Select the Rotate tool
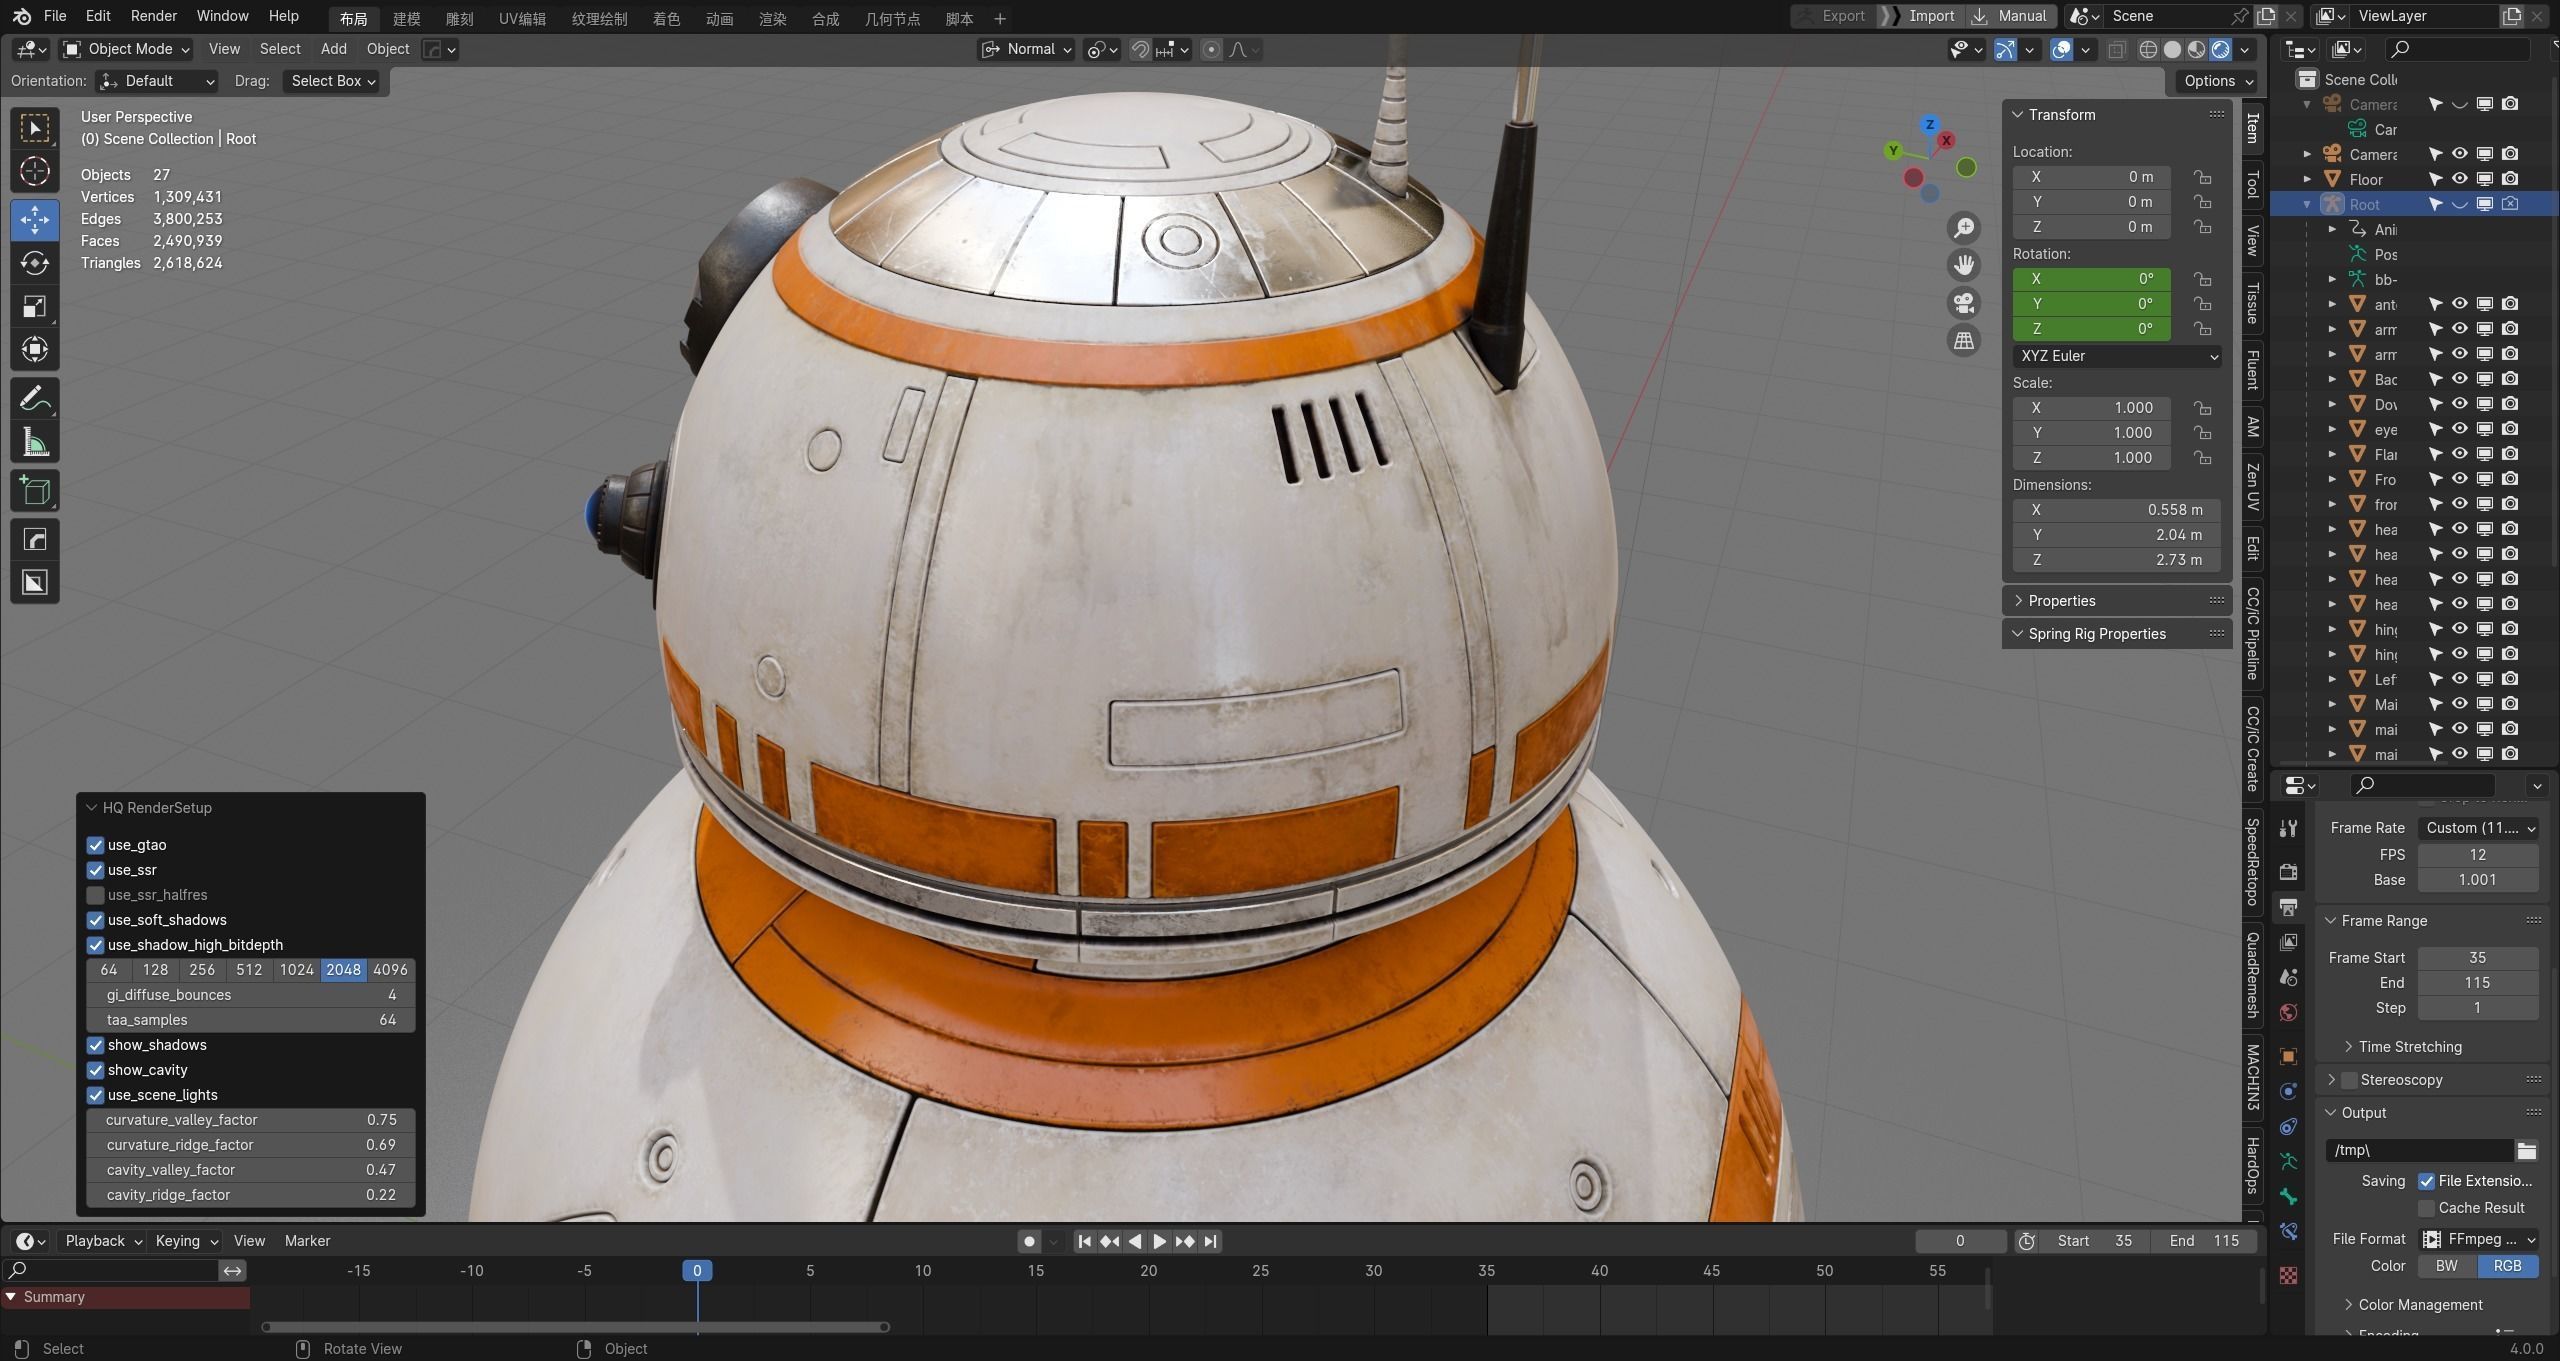 [35, 263]
